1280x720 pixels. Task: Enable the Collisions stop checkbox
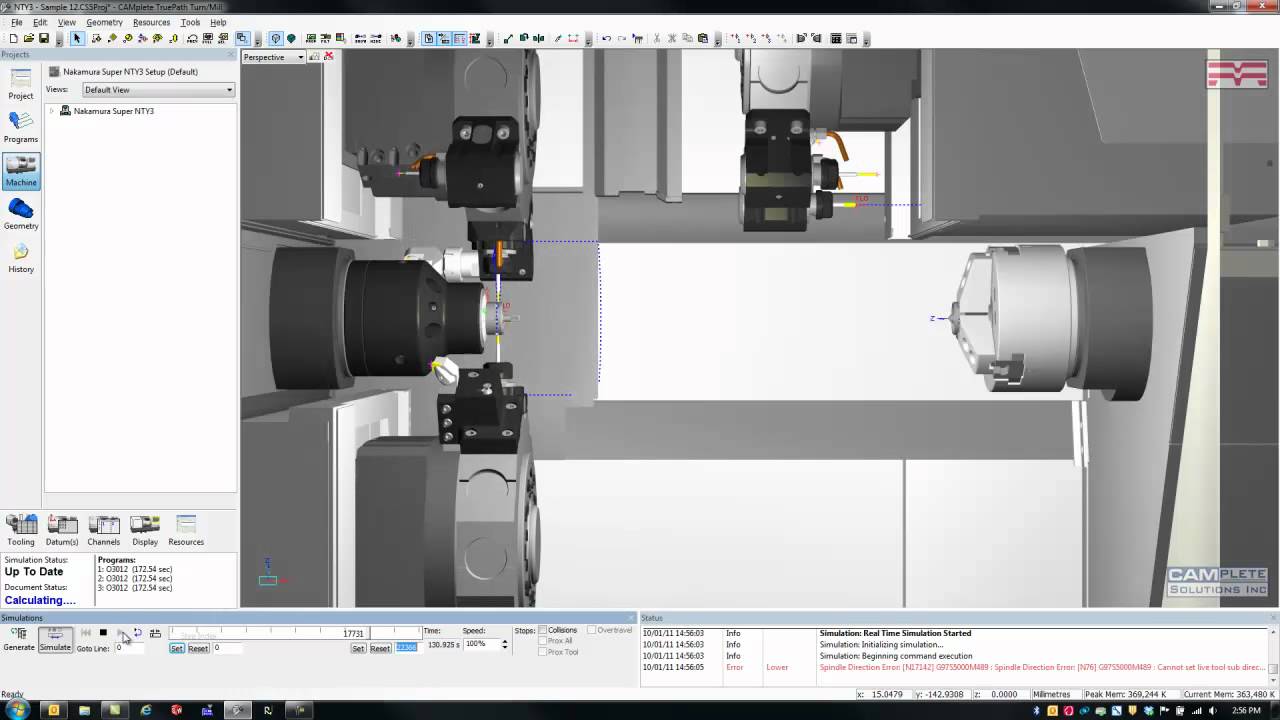click(543, 630)
